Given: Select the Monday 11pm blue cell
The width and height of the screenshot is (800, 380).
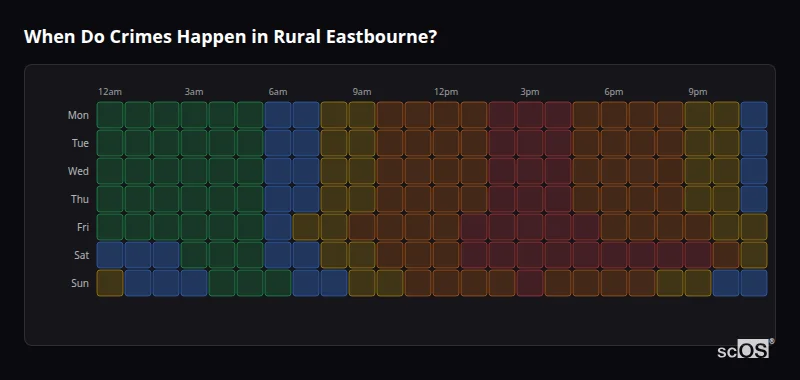Looking at the screenshot, I should (x=754, y=115).
